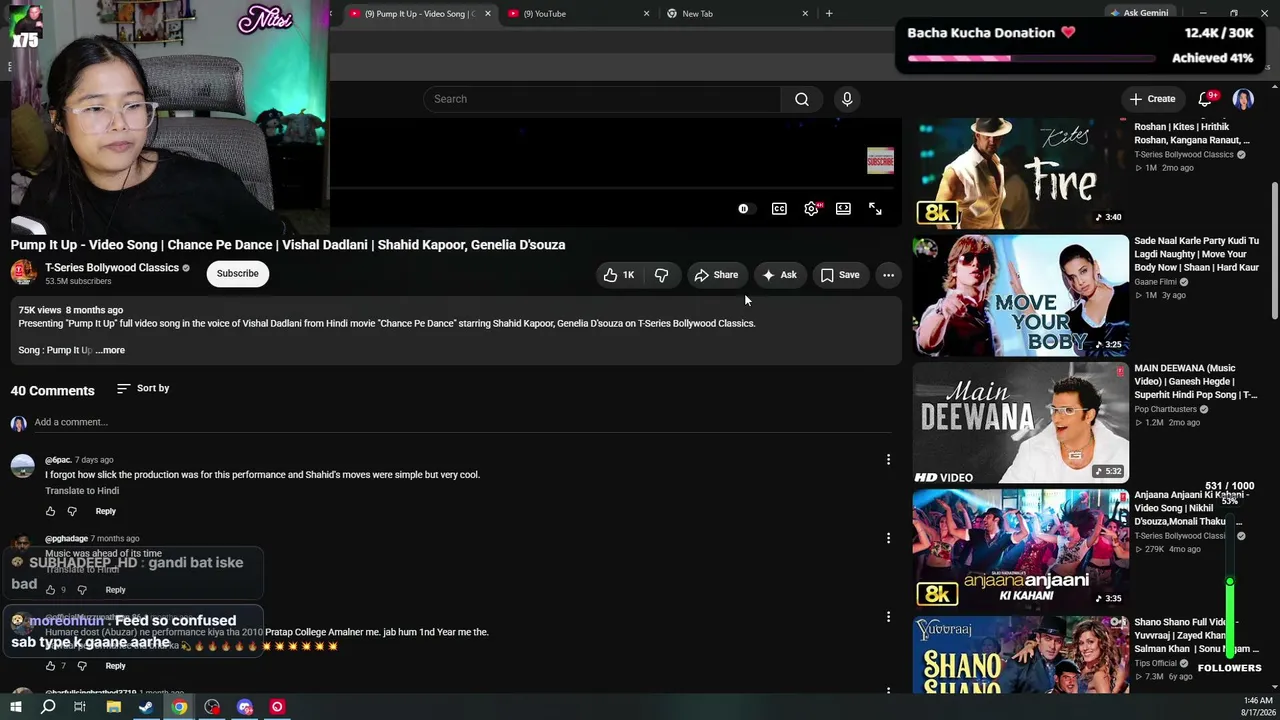Open the options menu for @6pac. comment

pyautogui.click(x=888, y=459)
